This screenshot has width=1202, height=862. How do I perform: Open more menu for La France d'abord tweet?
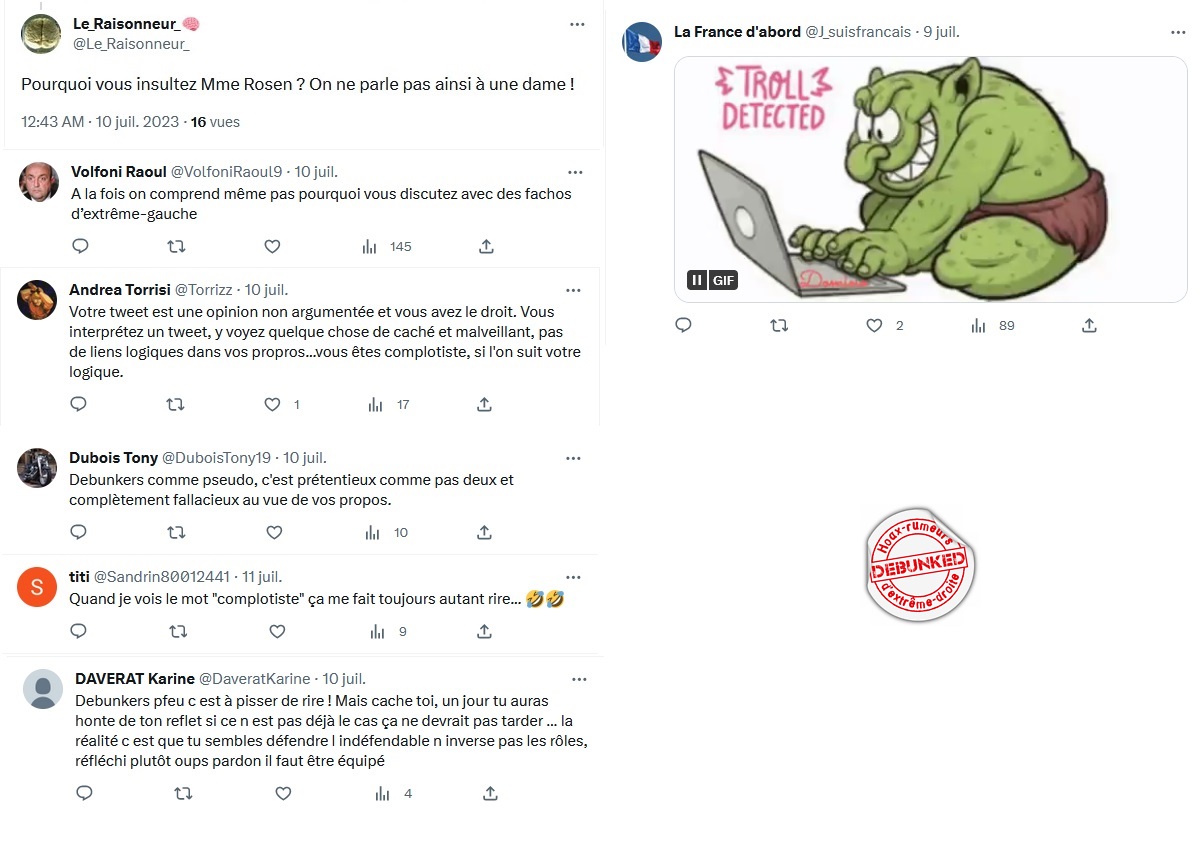pos(1178,32)
